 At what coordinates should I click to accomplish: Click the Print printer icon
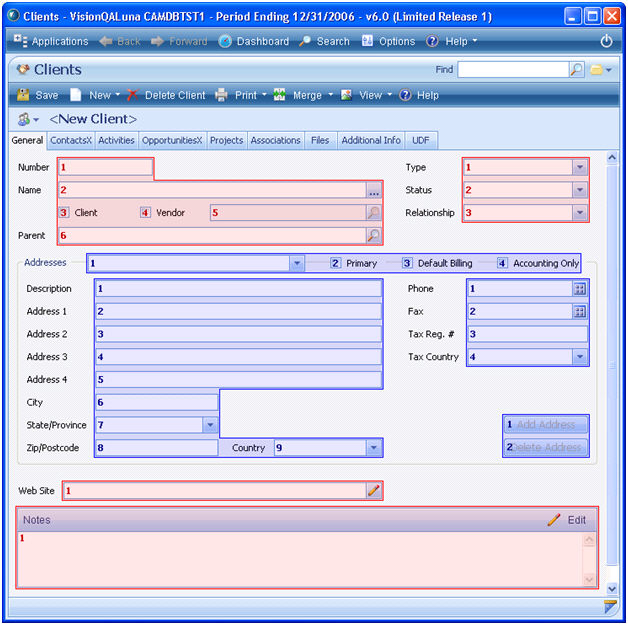[x=222, y=95]
